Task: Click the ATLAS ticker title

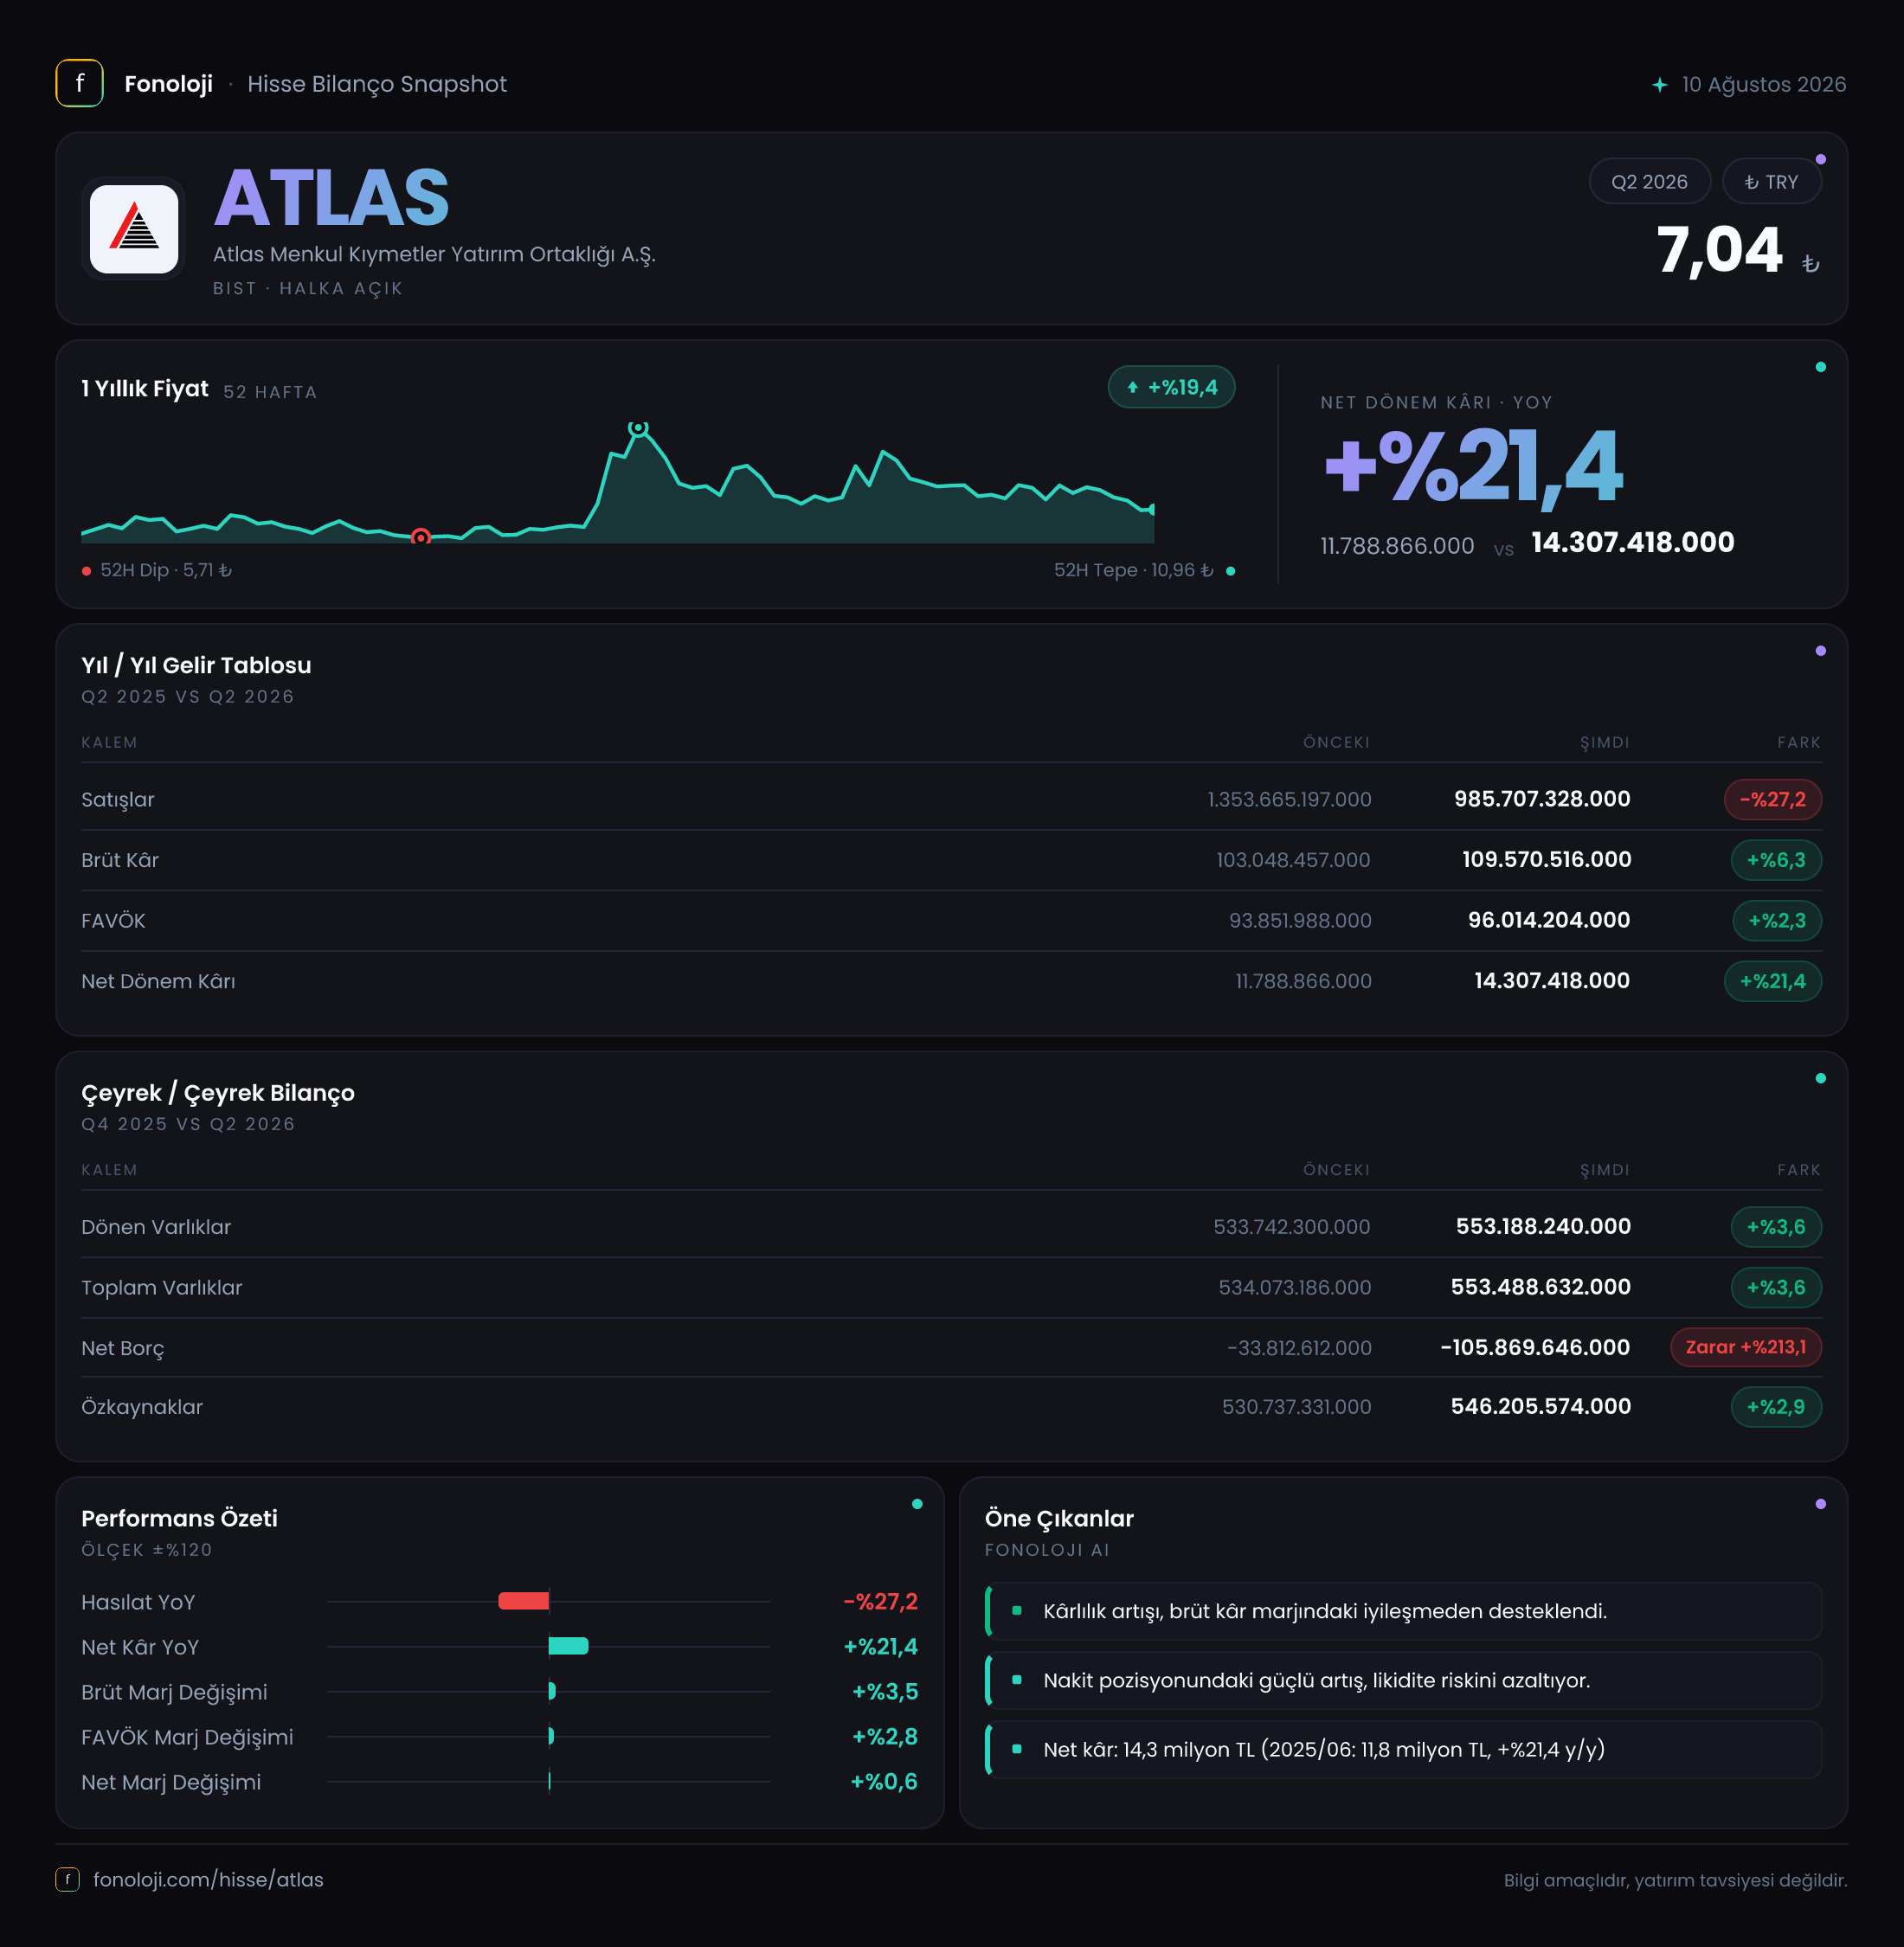Action: [x=331, y=198]
